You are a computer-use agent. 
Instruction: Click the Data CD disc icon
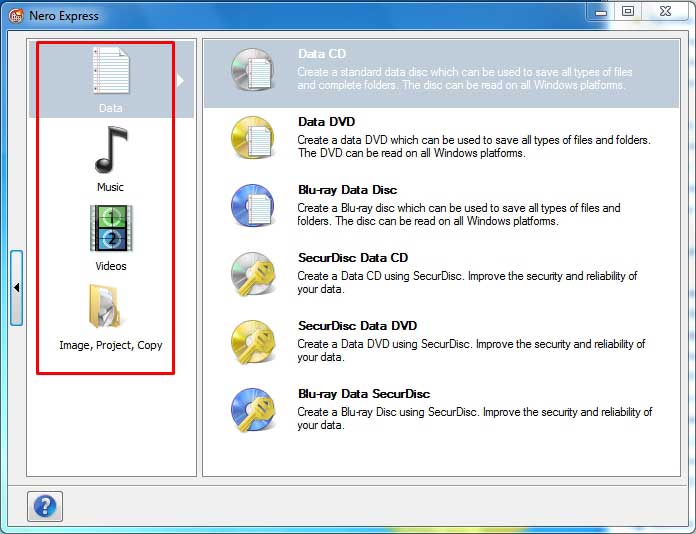(253, 70)
